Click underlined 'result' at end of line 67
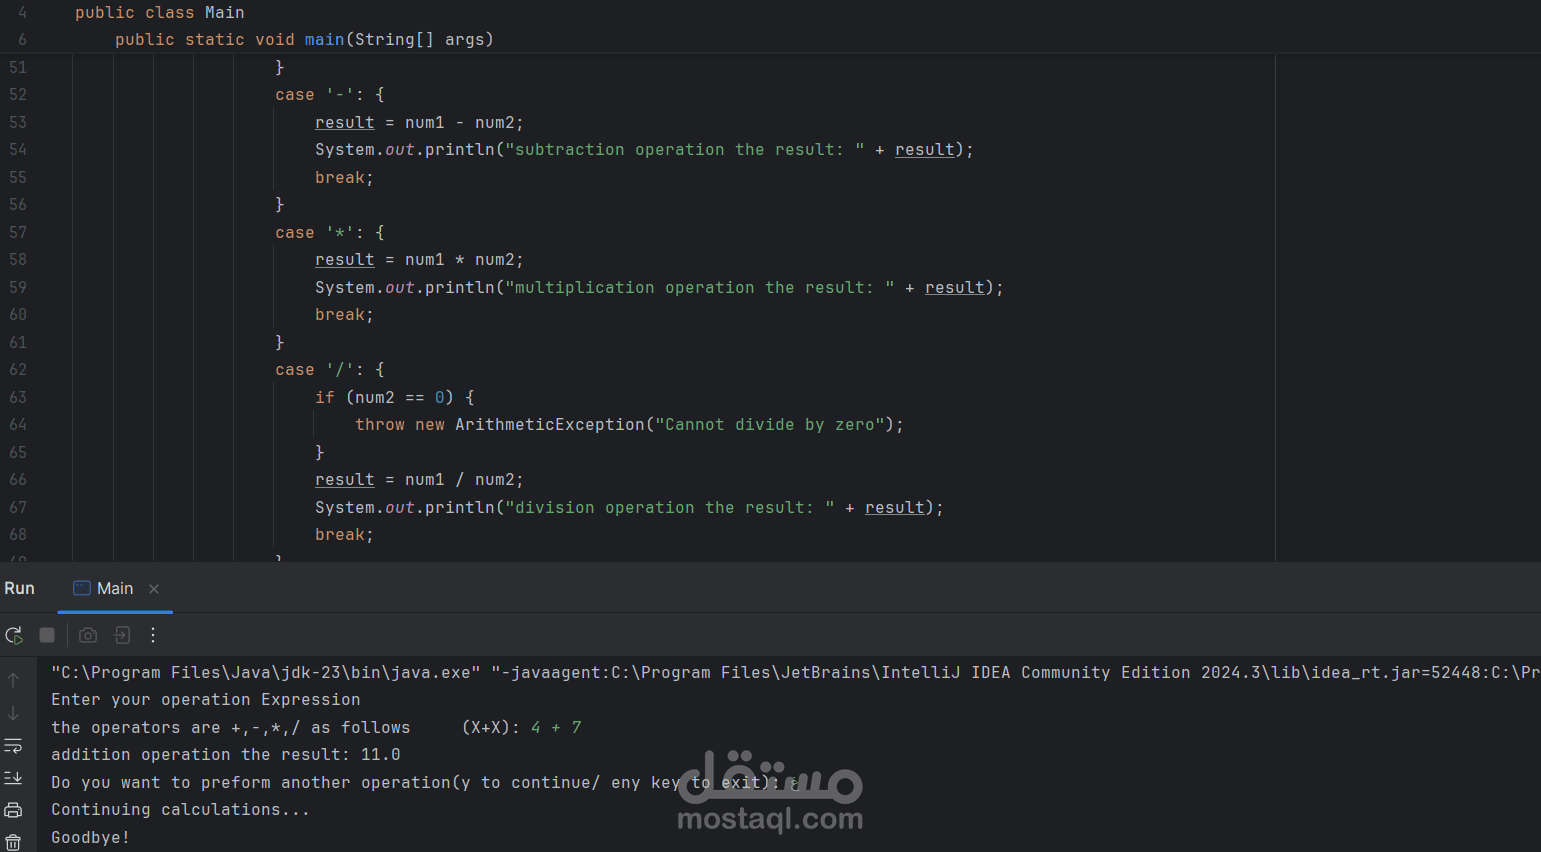The image size is (1541, 852). pos(895,508)
